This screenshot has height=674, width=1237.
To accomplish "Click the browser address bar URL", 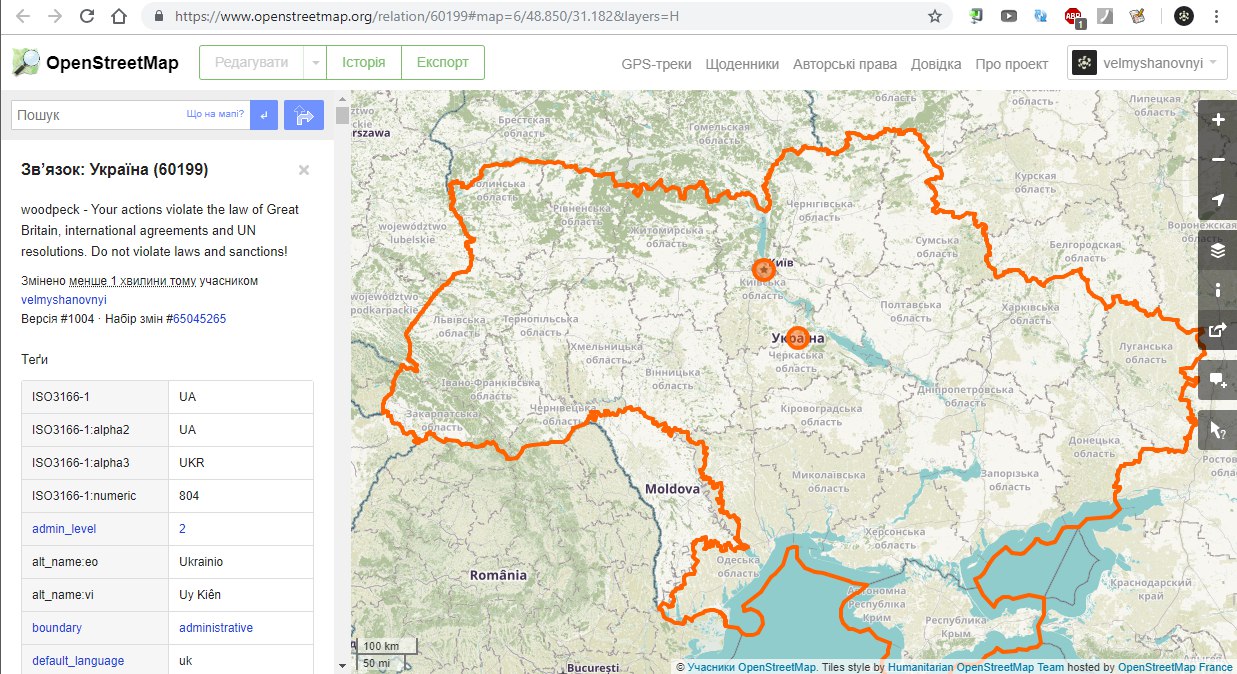I will [x=427, y=17].
